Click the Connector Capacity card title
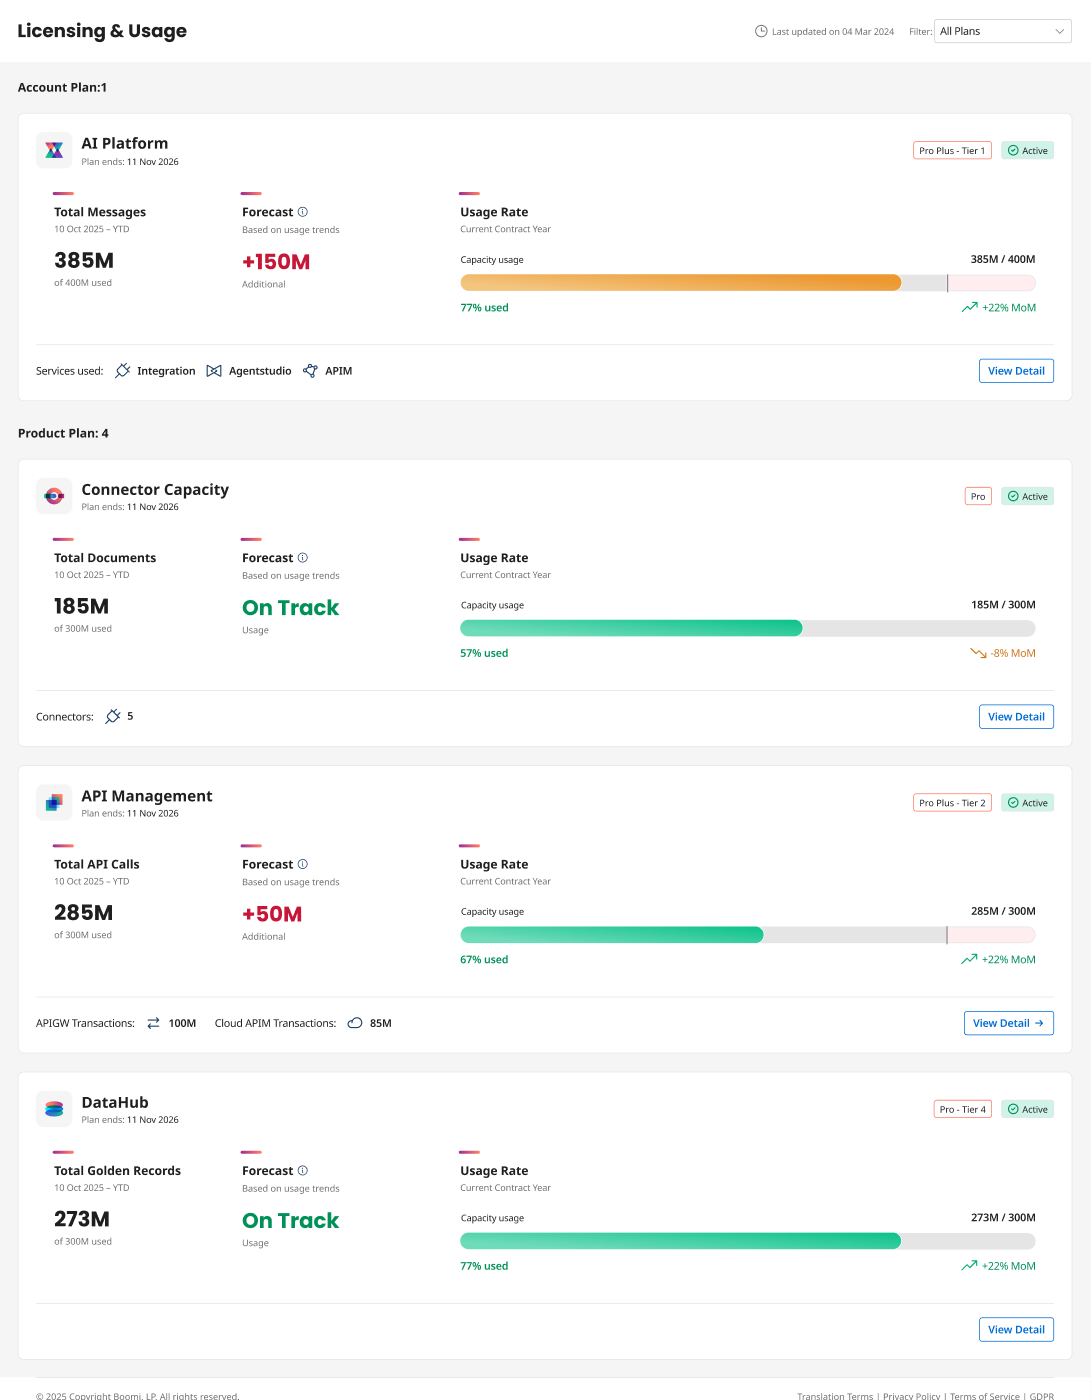This screenshot has width=1091, height=1400. tap(155, 489)
